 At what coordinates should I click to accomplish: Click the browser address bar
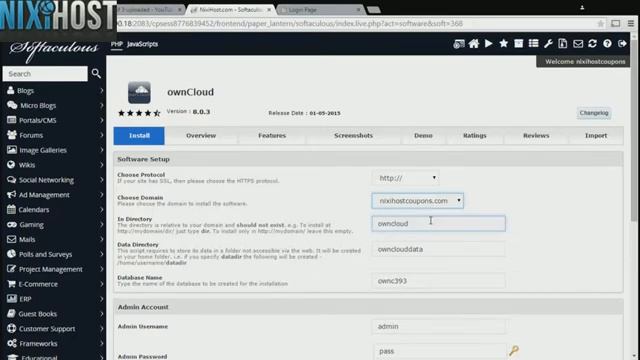[x=355, y=24]
